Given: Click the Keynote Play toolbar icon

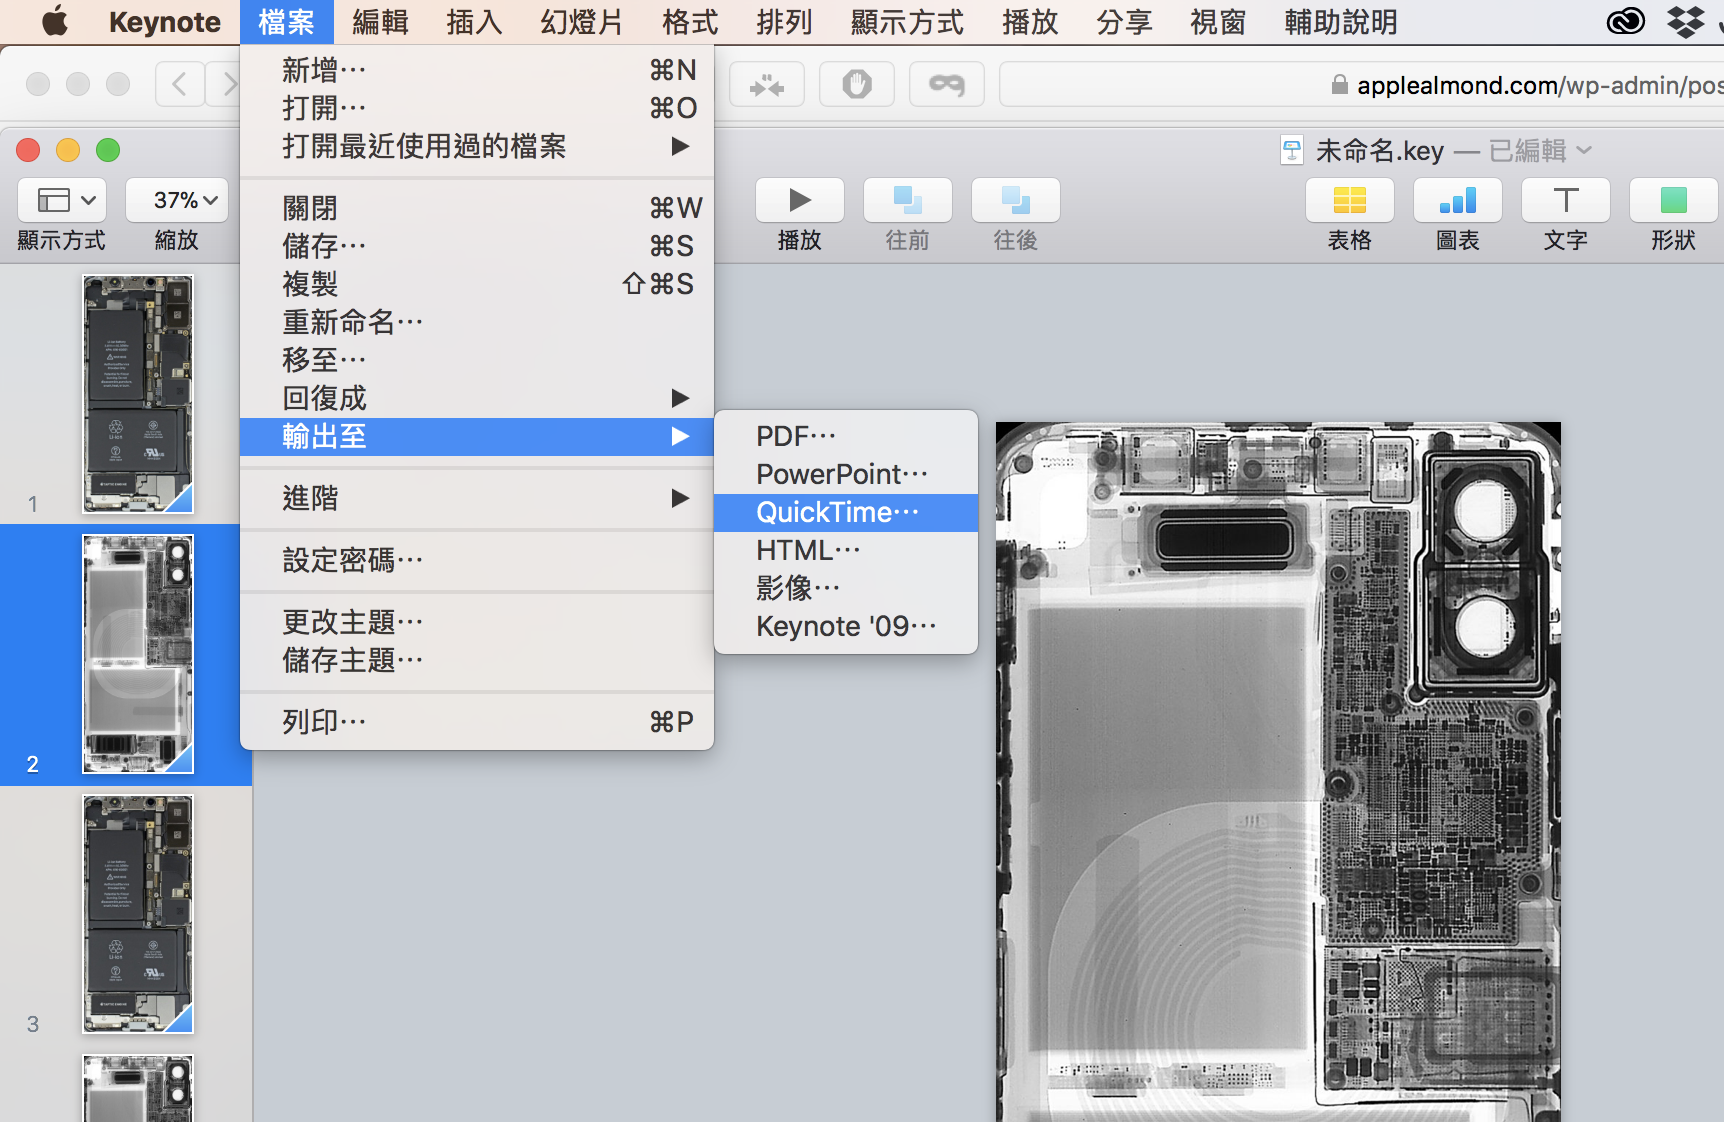Looking at the screenshot, I should 800,200.
